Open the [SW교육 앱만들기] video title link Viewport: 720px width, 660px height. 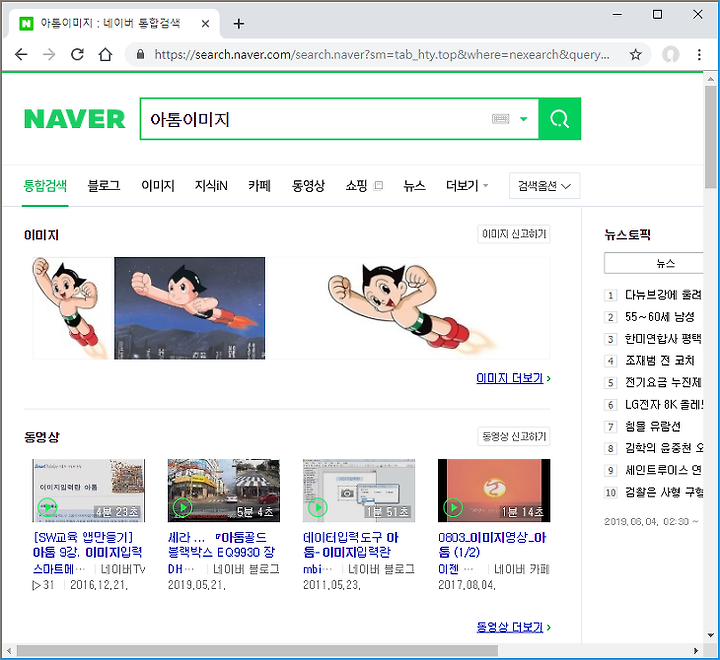coord(87,545)
